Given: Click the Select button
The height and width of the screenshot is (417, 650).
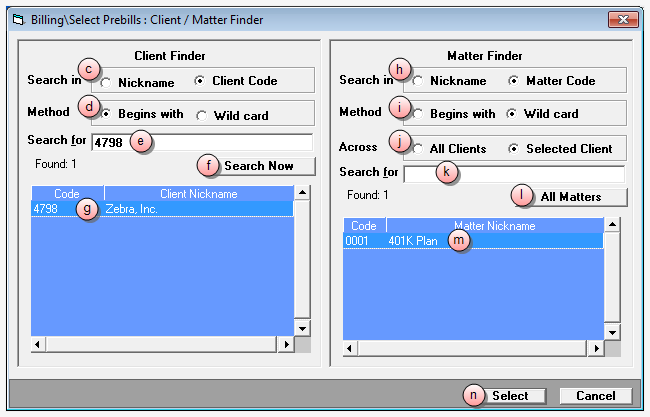Looking at the screenshot, I should pyautogui.click(x=510, y=395).
